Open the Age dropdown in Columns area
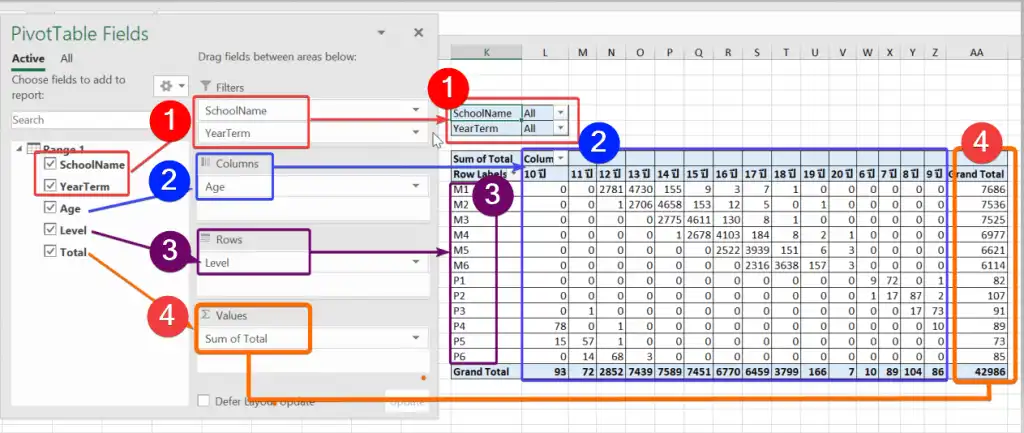This screenshot has height=433, width=1024. point(414,186)
